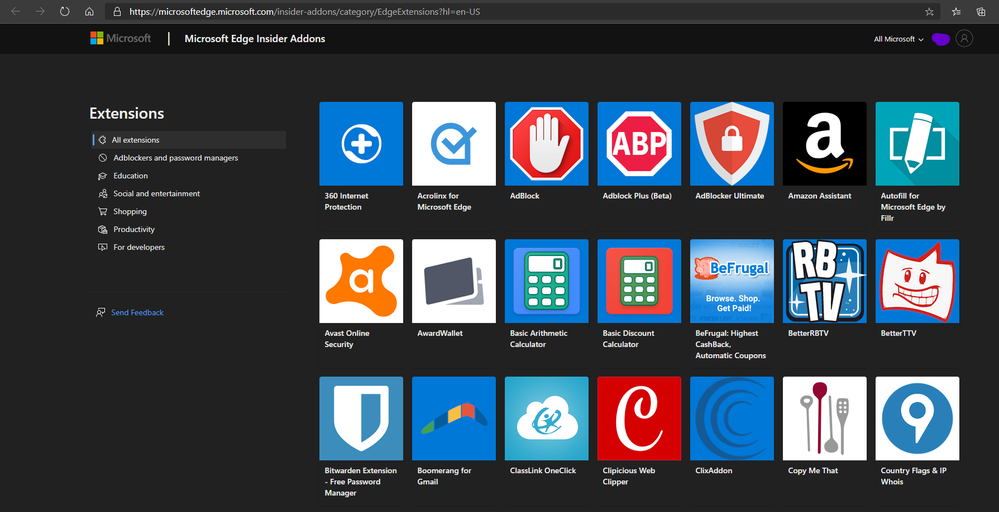Click the purple profile badge in header
The image size is (999, 512).
pos(940,39)
